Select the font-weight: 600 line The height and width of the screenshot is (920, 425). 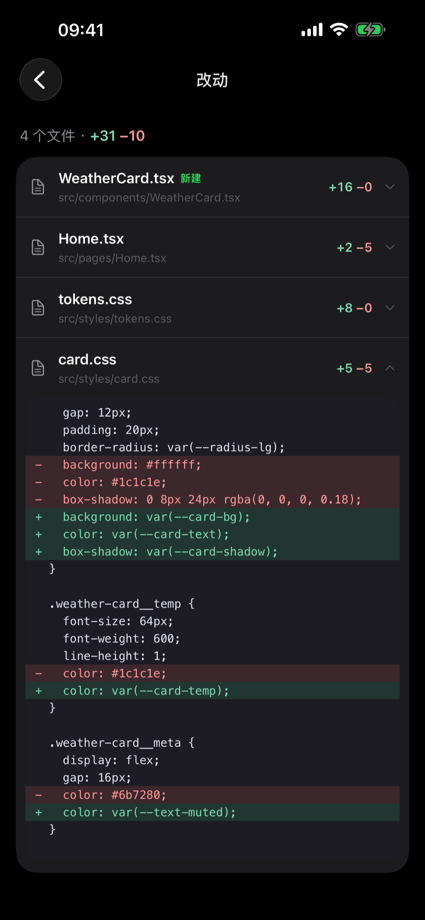(212, 638)
